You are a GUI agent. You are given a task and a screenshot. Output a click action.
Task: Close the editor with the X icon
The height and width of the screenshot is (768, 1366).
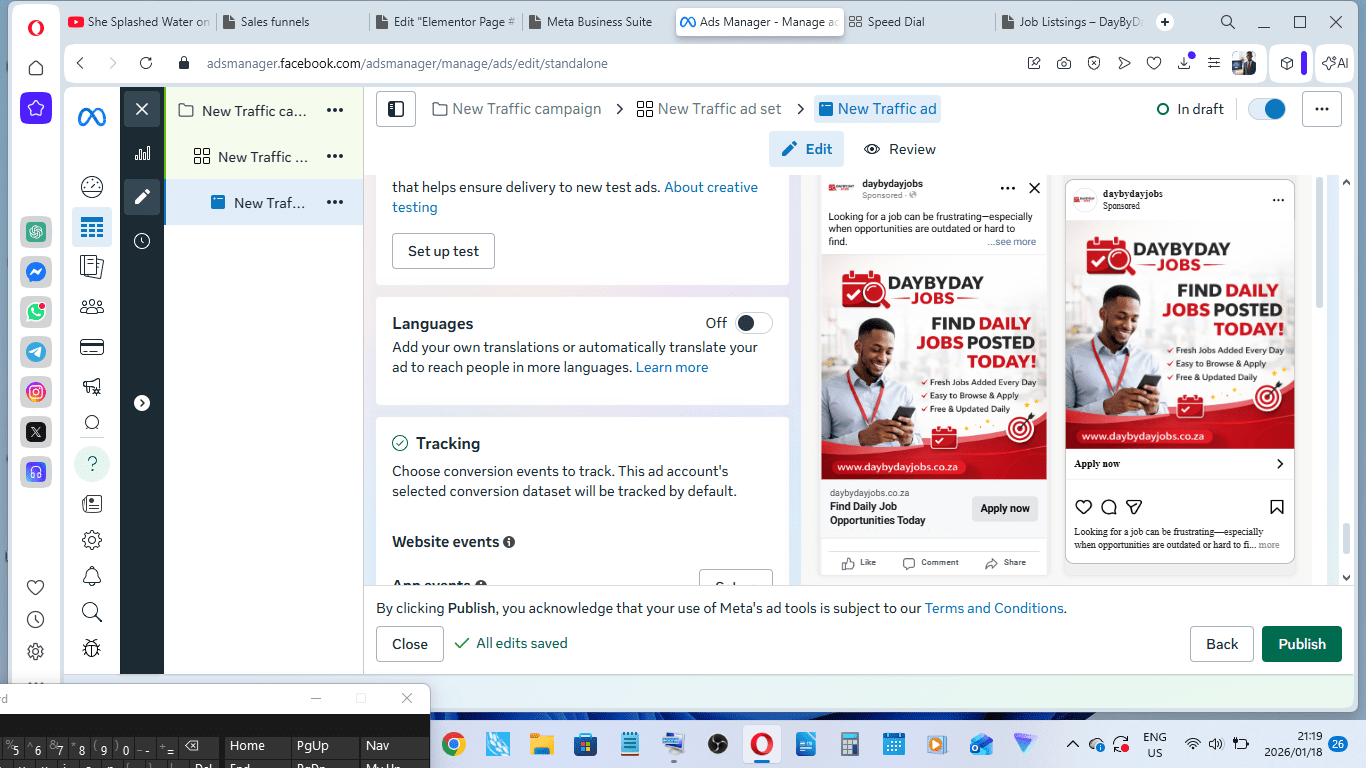tap(142, 109)
